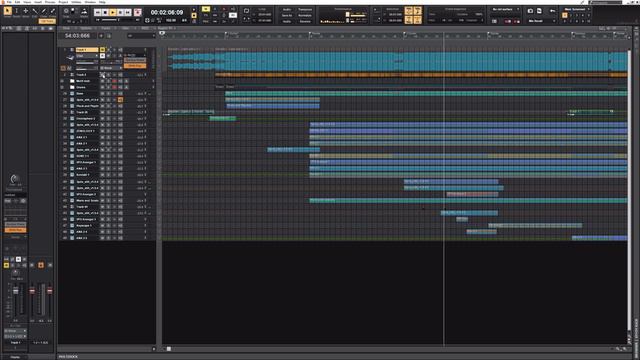Viewport: 640px width, 360px height.
Task: Click the track icon of the Bass track
Action: pos(72,93)
